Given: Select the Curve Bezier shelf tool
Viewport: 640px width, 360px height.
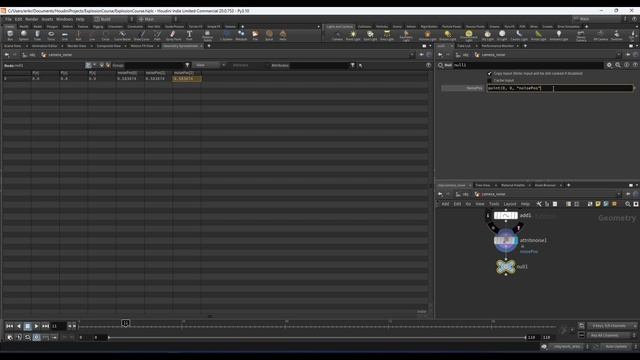Looking at the screenshot, I should (122, 36).
